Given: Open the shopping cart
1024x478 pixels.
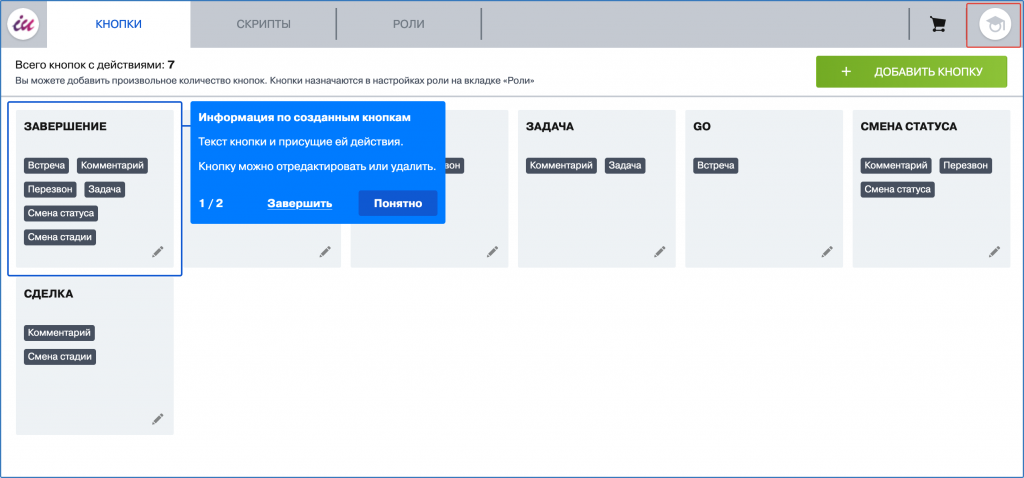Looking at the screenshot, I should pos(938,24).
